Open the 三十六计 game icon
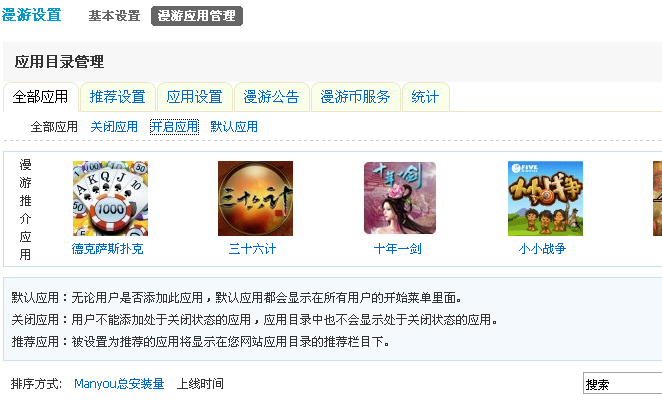 [255, 198]
